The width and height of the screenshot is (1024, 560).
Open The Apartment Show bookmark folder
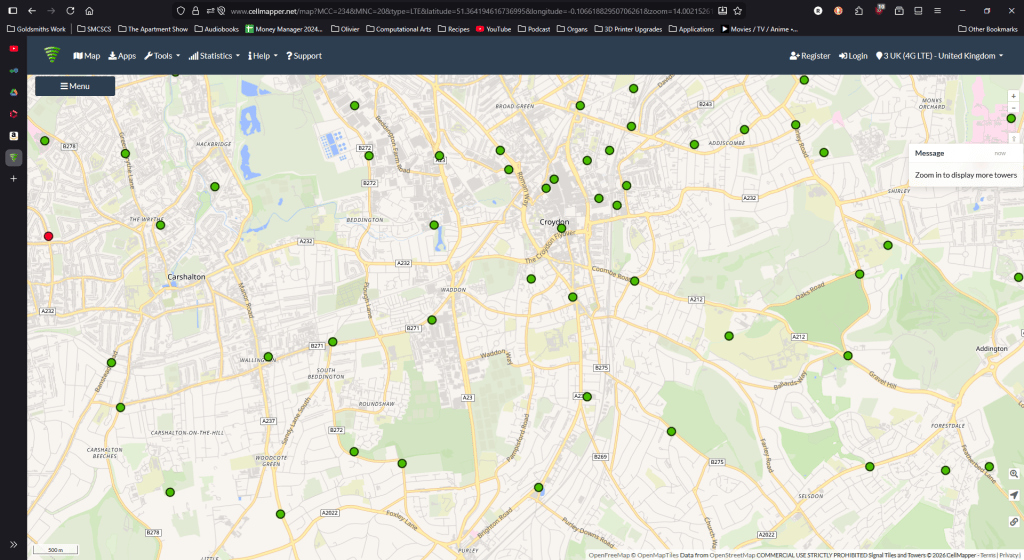pos(153,29)
